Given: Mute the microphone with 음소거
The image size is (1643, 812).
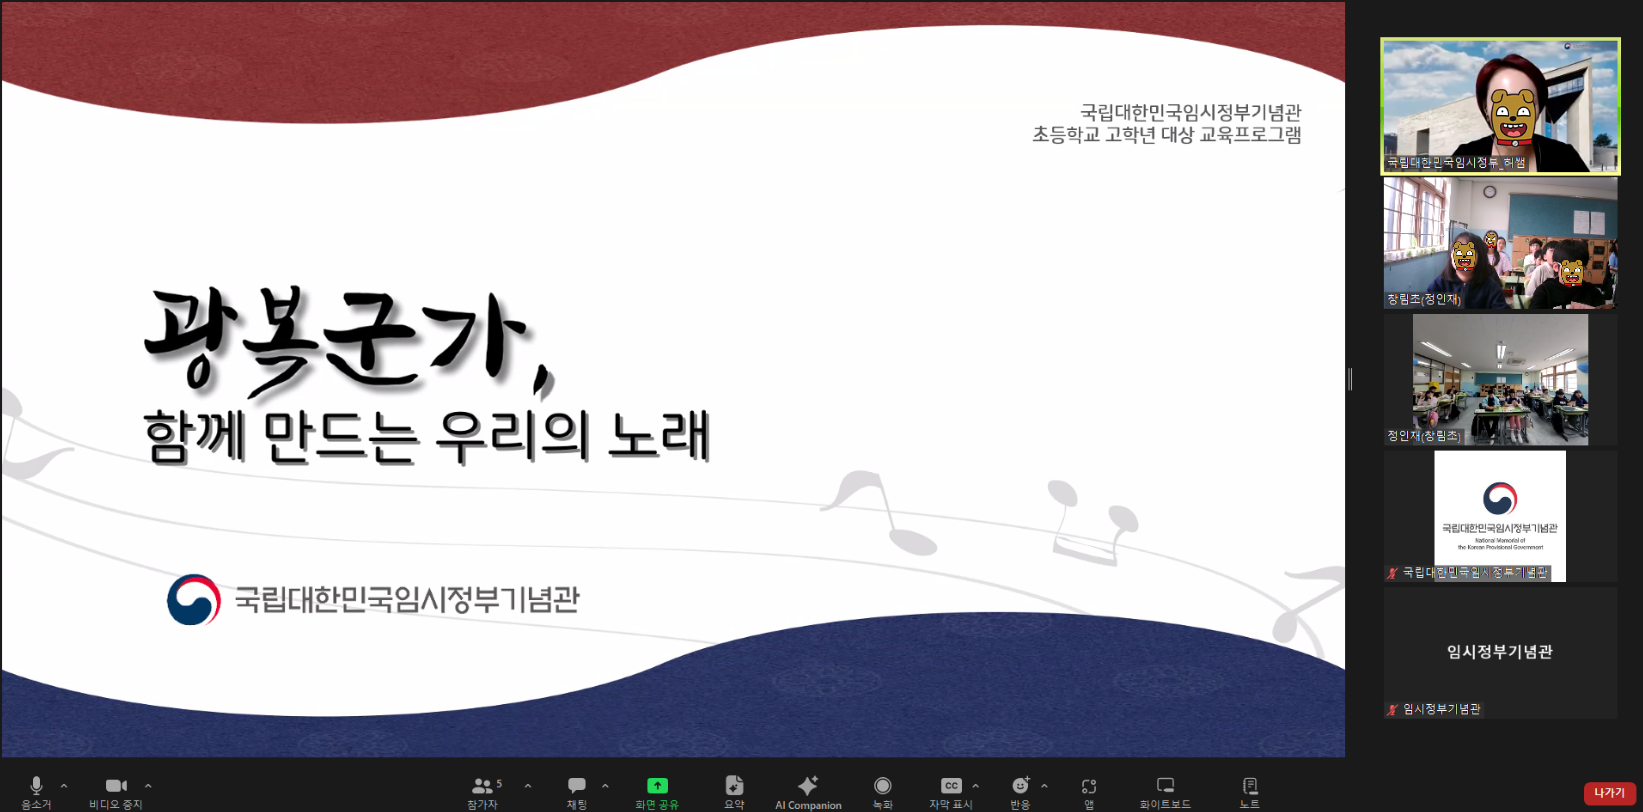Looking at the screenshot, I should 36,792.
